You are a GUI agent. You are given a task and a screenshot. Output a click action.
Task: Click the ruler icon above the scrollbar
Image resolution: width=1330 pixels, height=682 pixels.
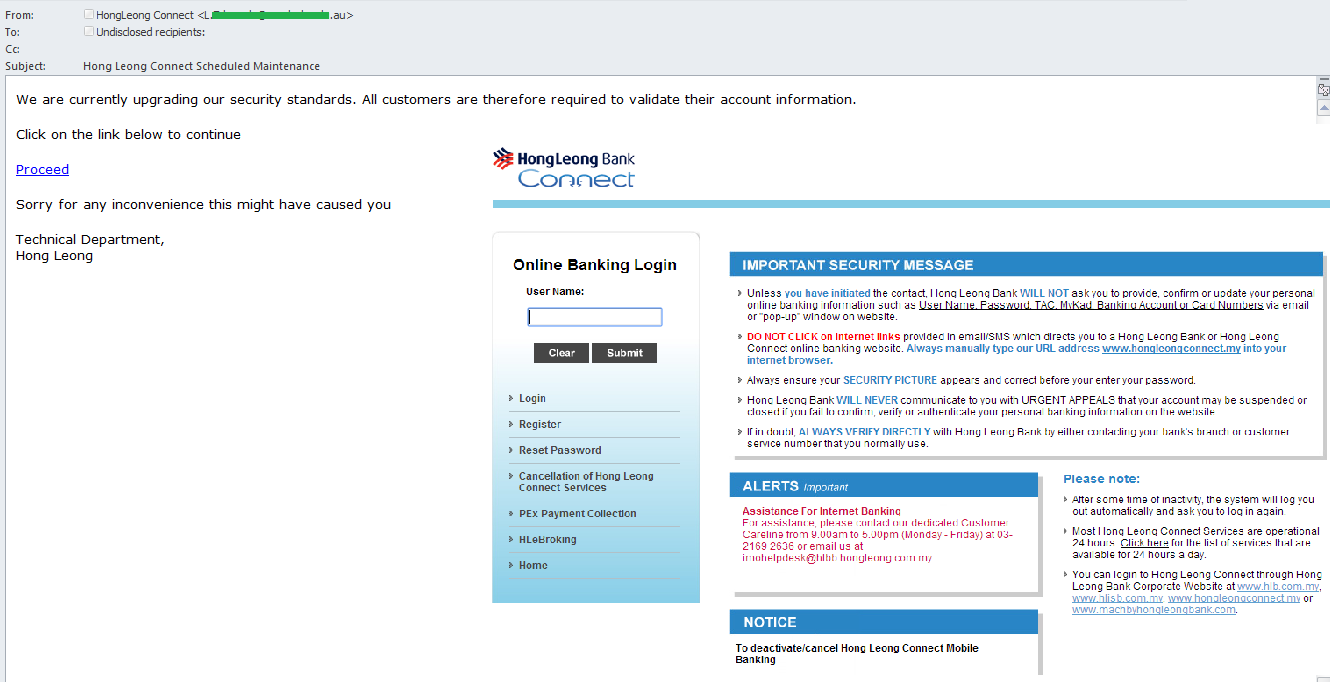1324,90
